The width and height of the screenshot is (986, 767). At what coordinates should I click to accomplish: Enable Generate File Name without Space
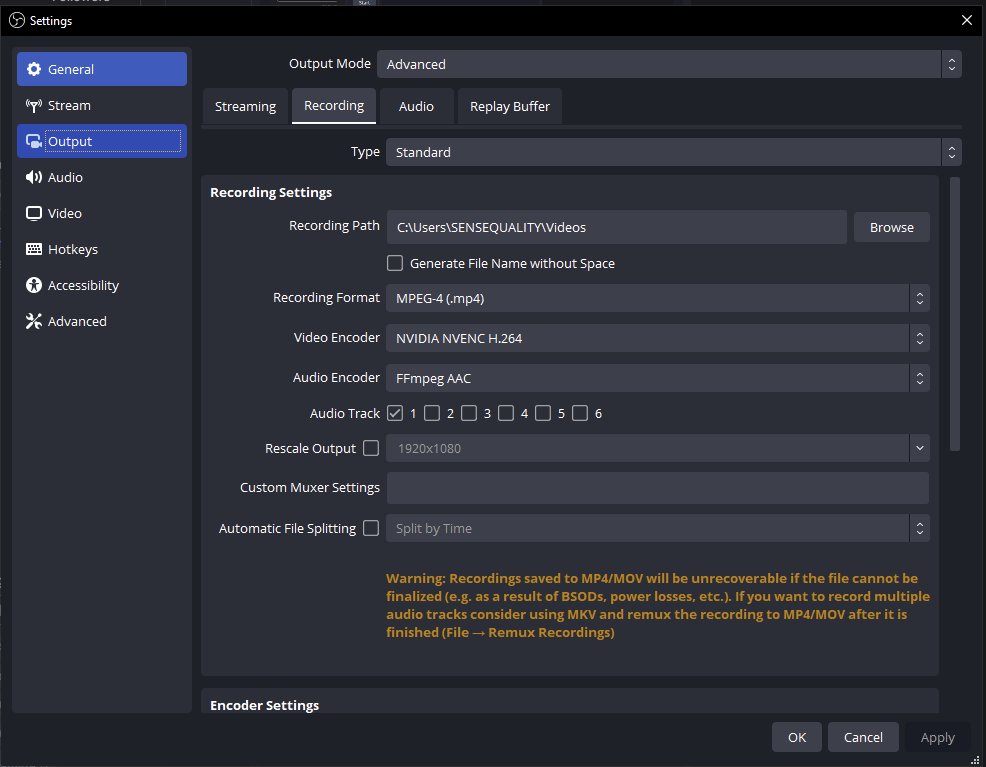click(395, 263)
